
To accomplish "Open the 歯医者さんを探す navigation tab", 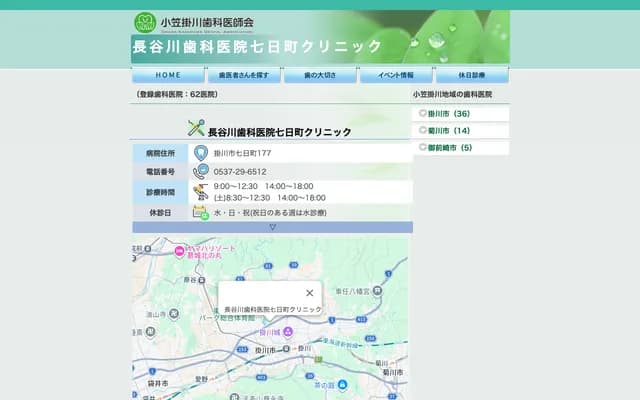I will [x=244, y=75].
